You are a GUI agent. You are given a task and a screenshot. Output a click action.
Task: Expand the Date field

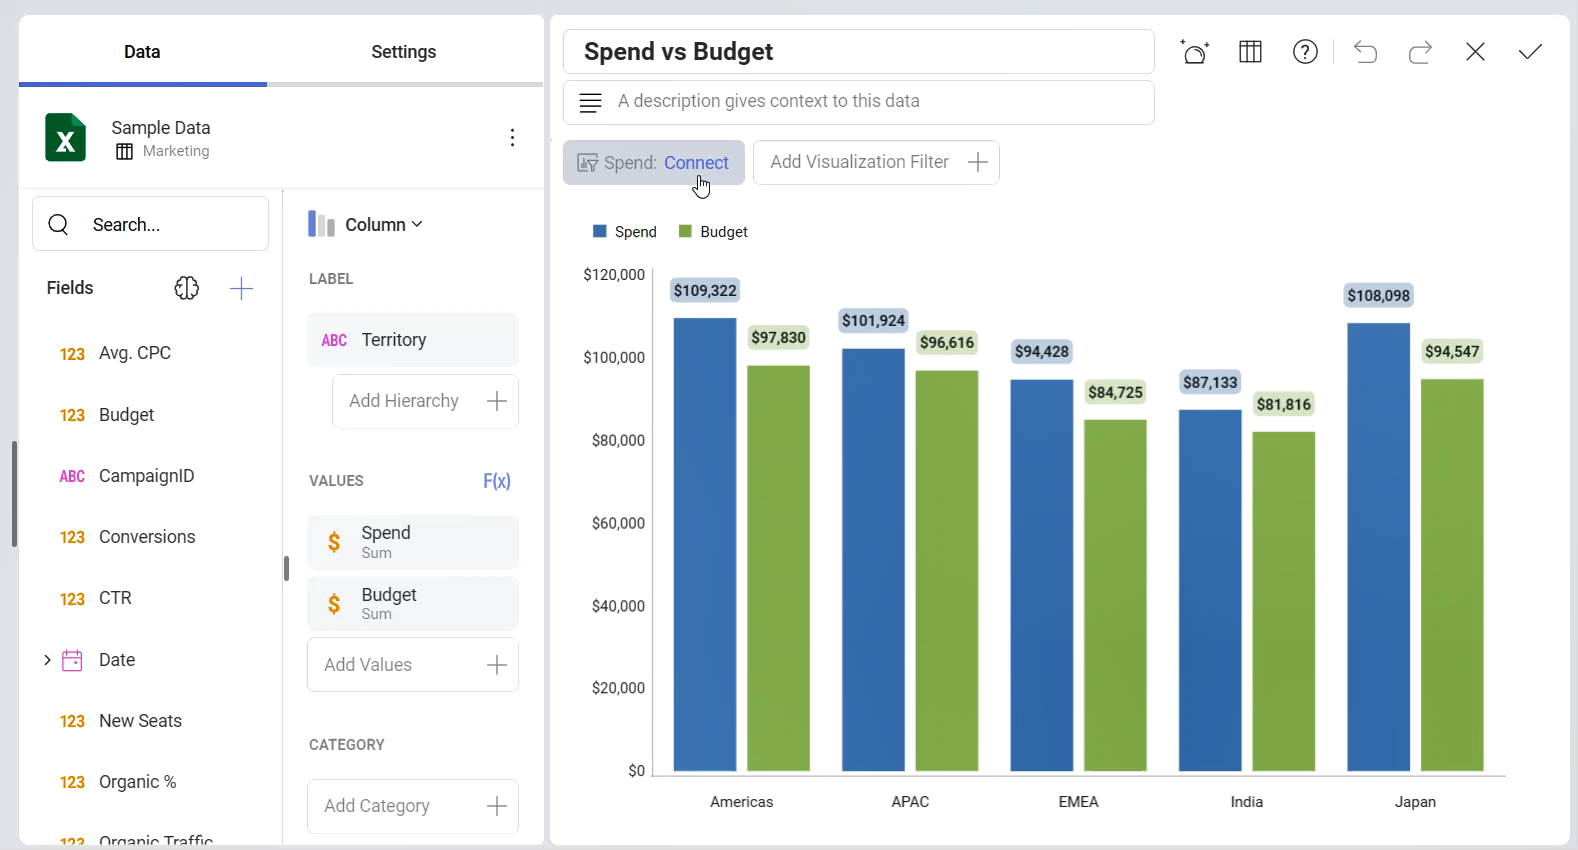[47, 660]
